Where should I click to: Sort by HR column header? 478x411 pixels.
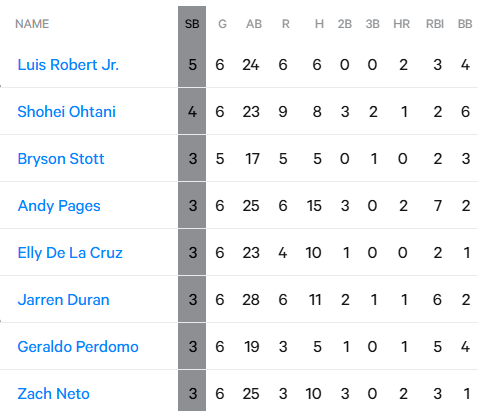click(401, 24)
